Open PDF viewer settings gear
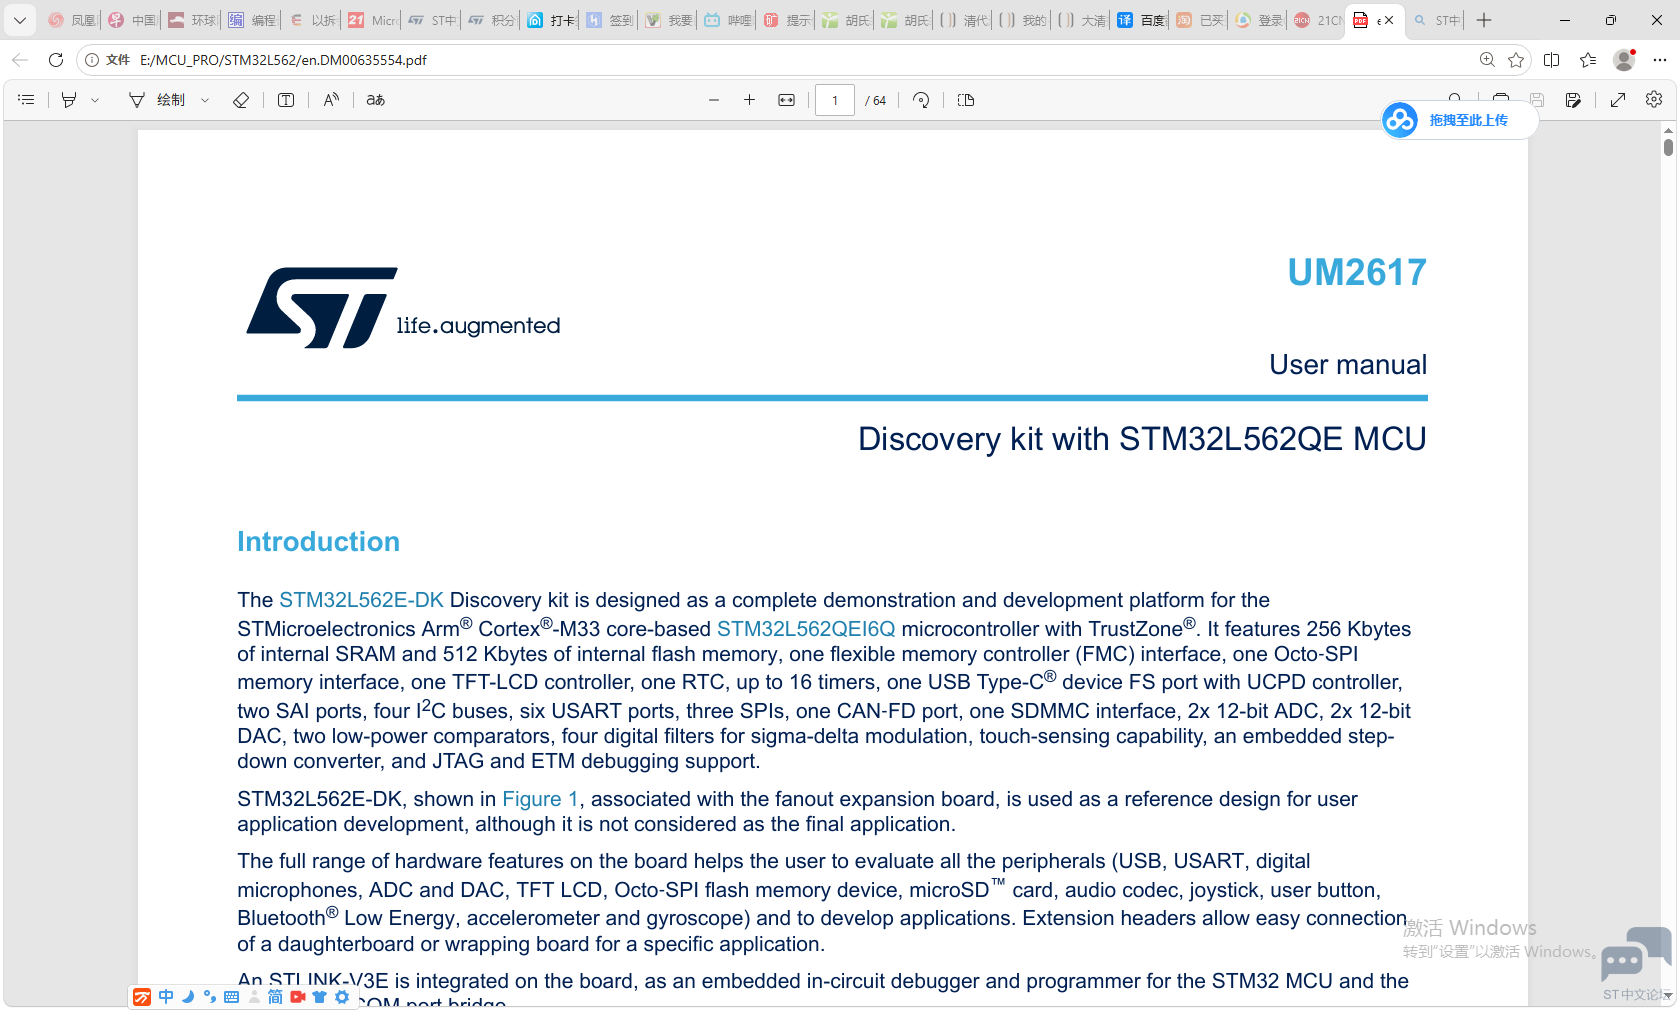 point(1654,100)
